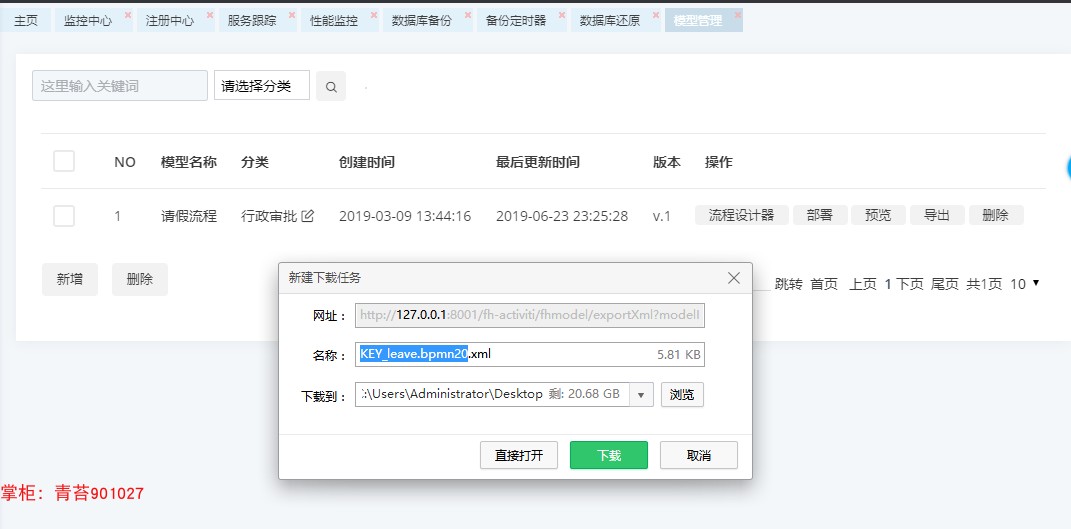
Task: Open the page size dropdown showing 10
Action: [x=1025, y=284]
